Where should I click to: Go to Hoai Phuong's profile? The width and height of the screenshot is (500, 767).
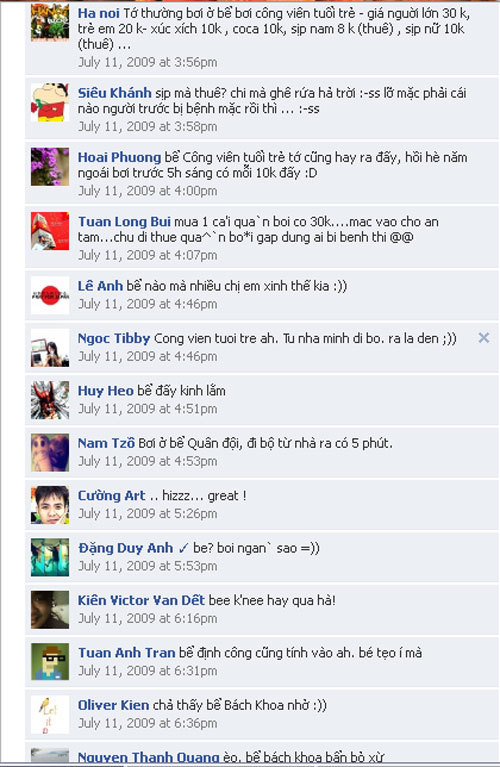119,158
